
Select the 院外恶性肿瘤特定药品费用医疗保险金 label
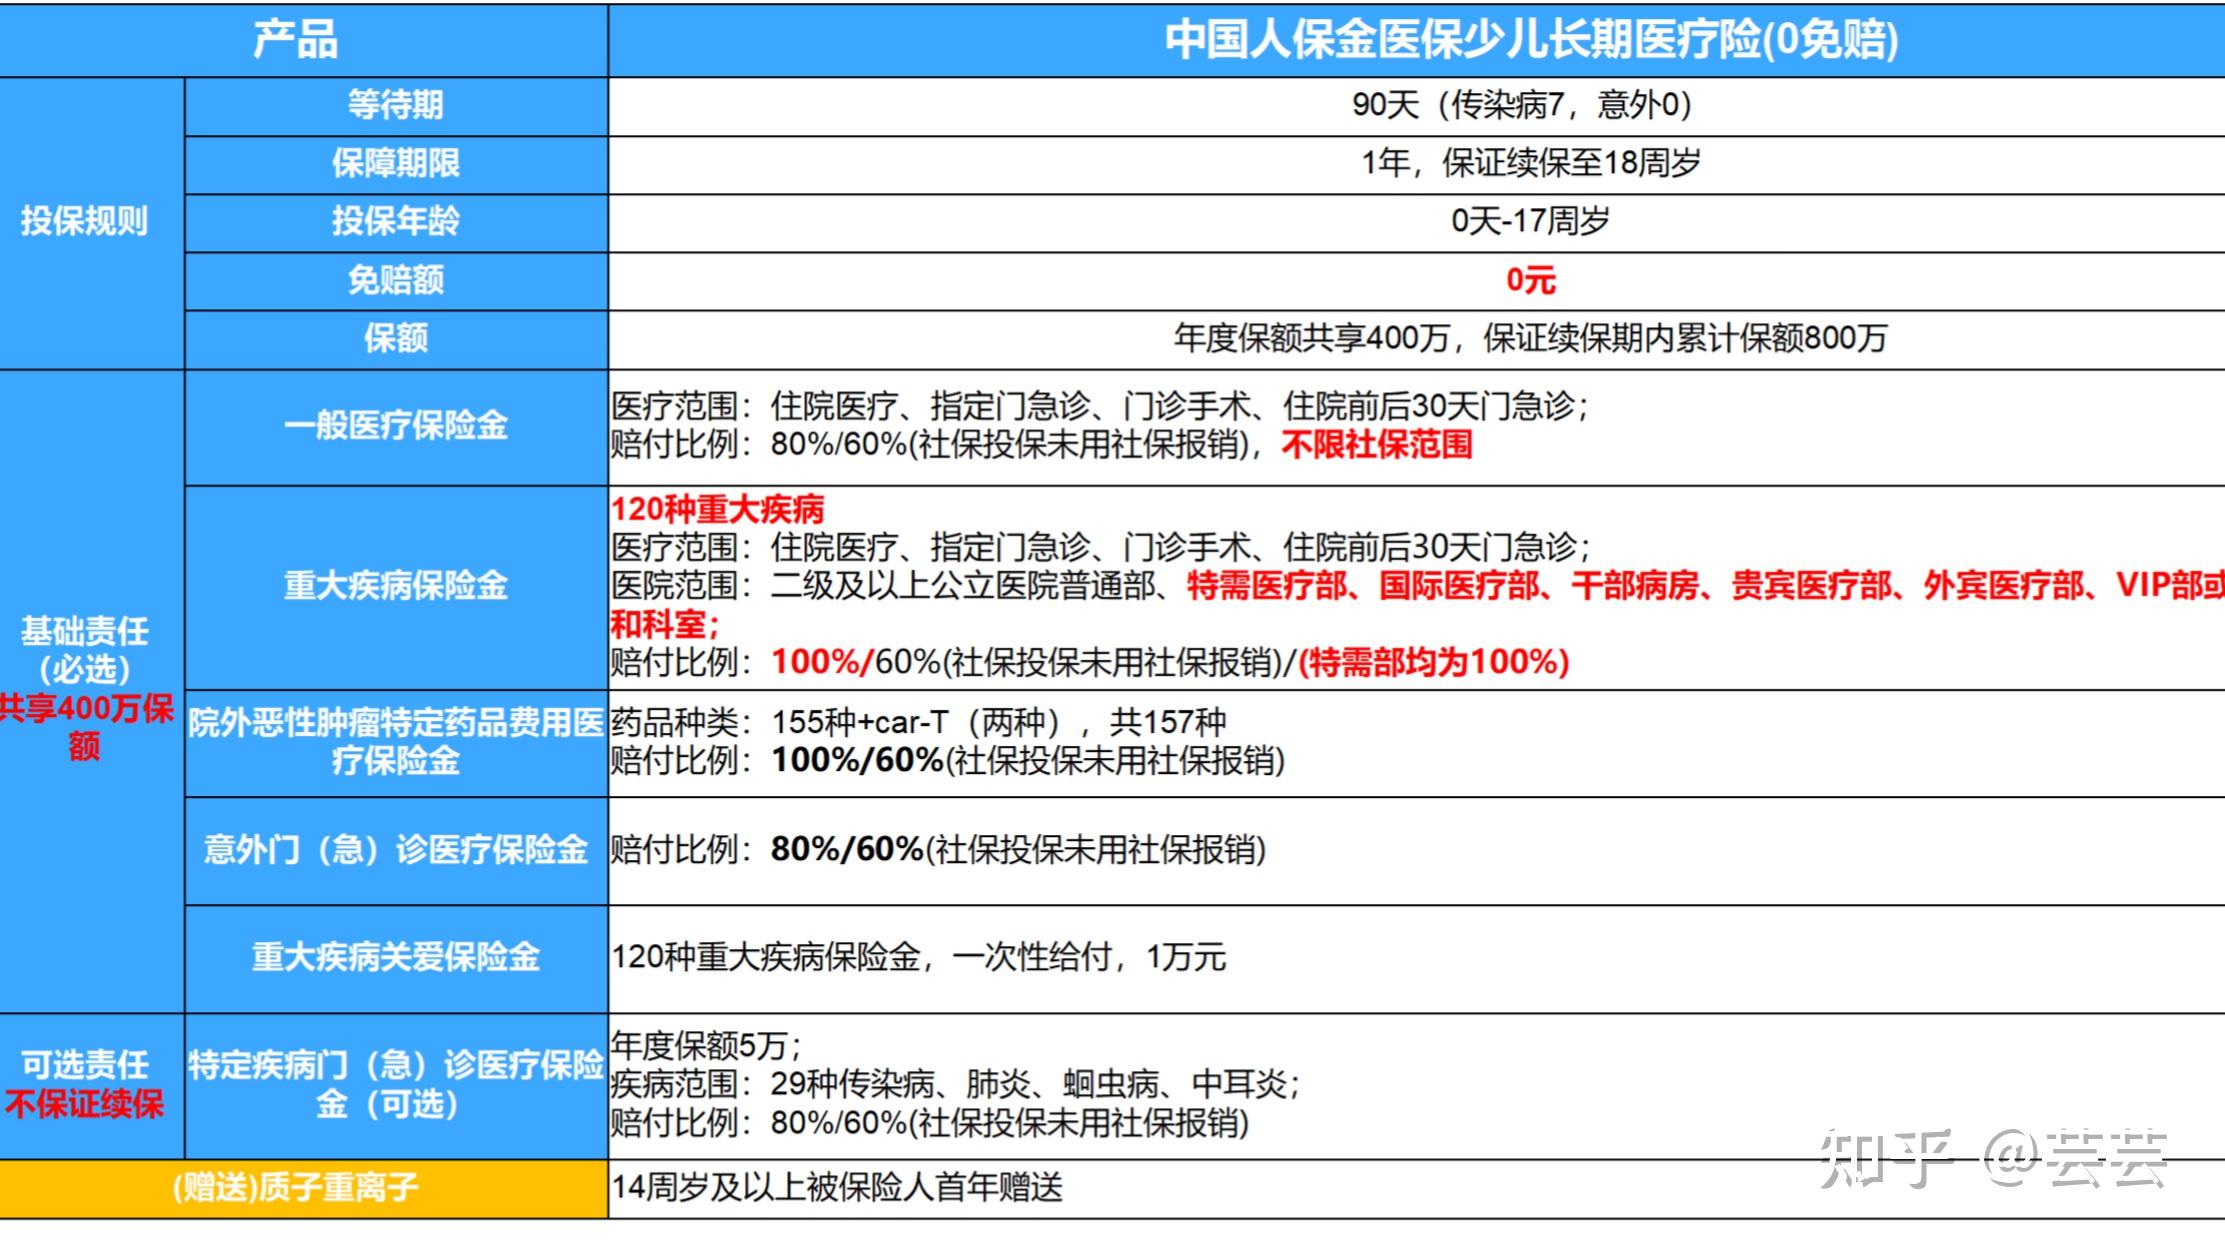396,741
